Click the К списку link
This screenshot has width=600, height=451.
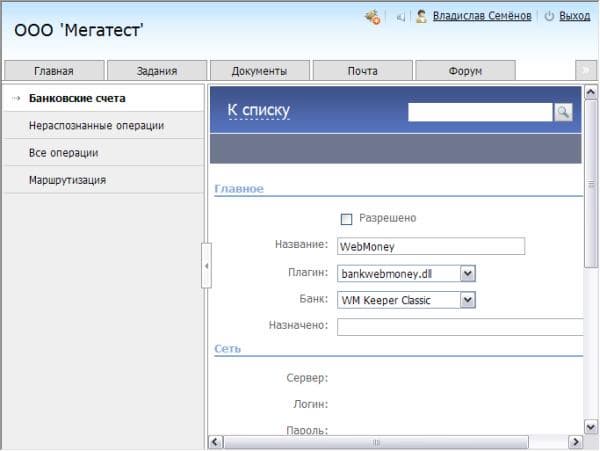pyautogui.click(x=259, y=110)
